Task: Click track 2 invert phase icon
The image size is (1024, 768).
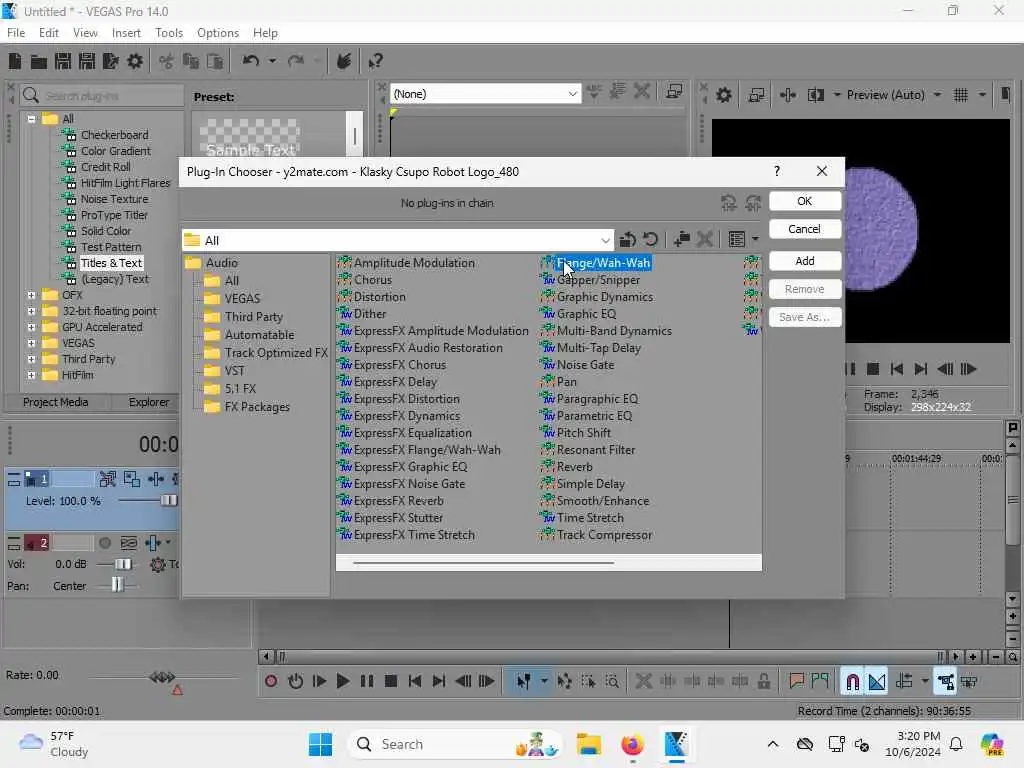Action: coord(129,543)
